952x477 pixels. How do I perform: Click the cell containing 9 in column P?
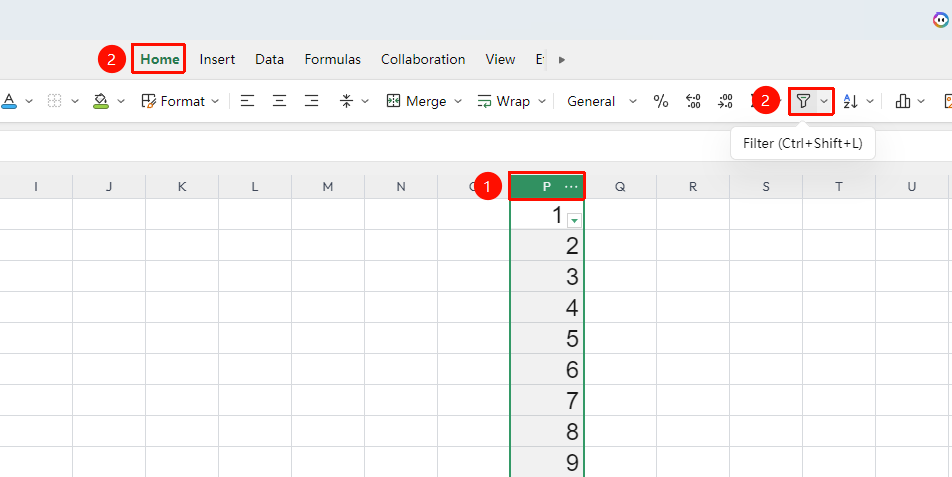tap(547, 462)
